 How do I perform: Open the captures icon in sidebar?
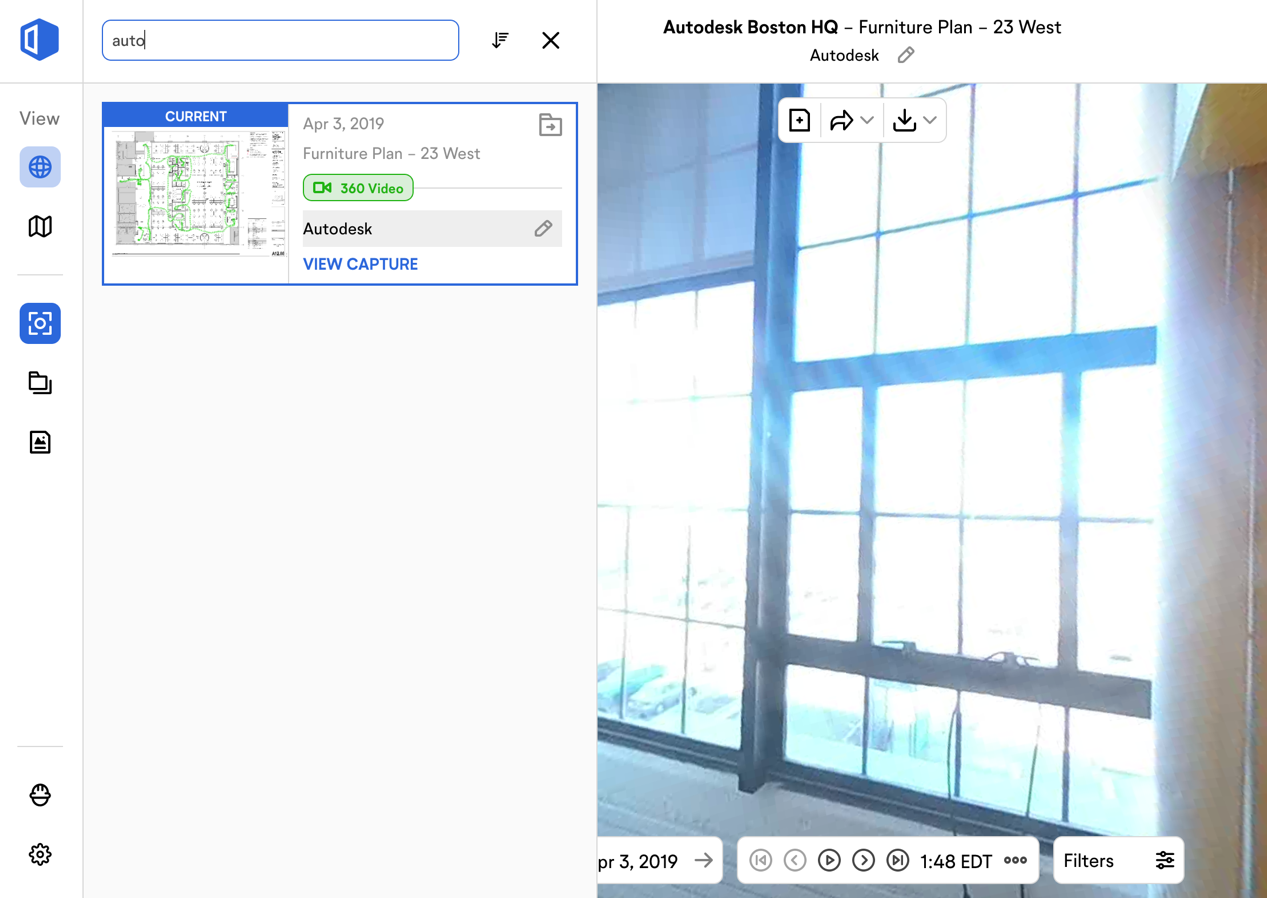[x=40, y=324]
